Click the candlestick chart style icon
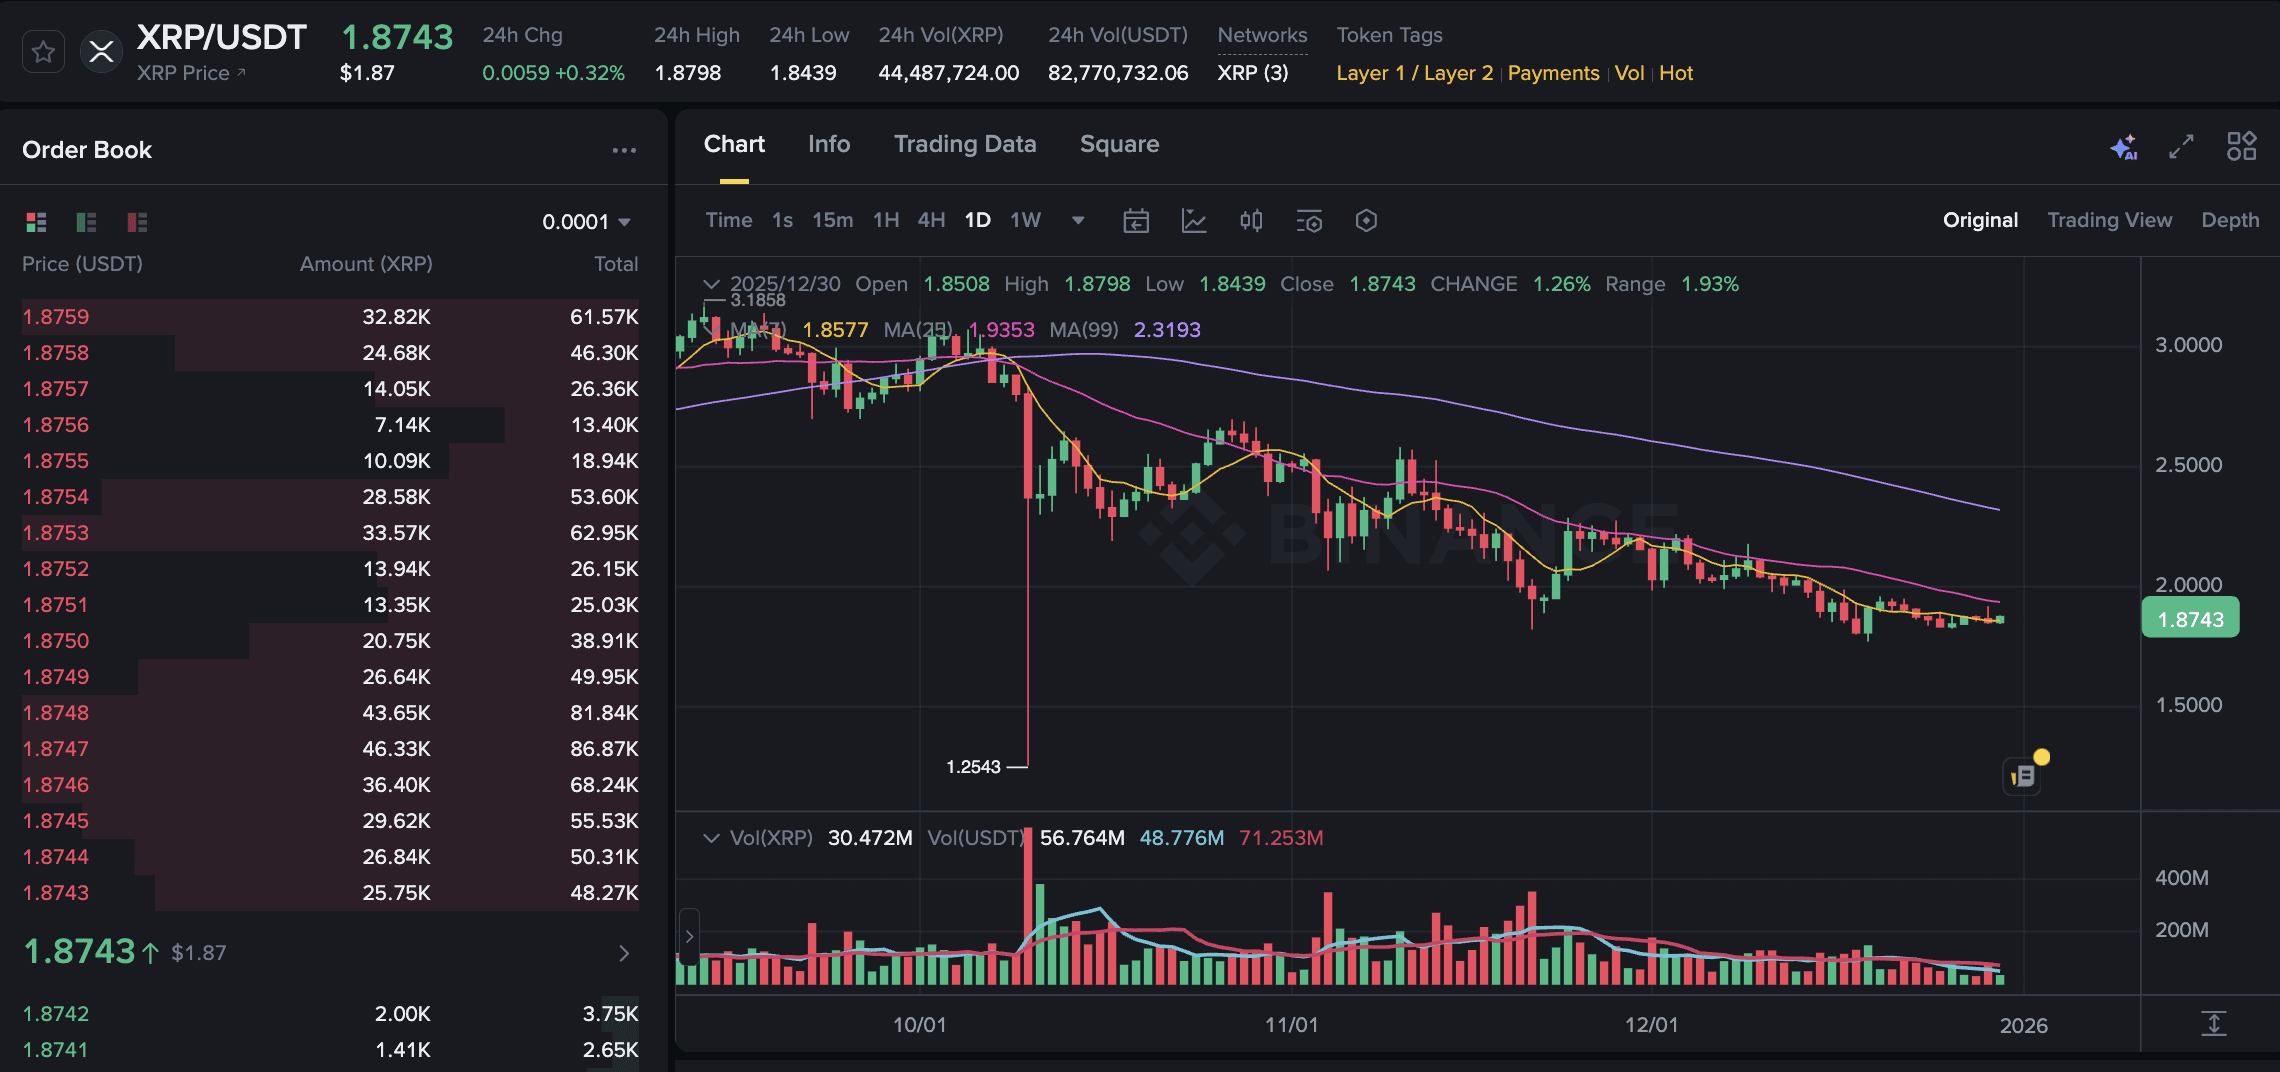This screenshot has height=1072, width=2280. tap(1250, 221)
